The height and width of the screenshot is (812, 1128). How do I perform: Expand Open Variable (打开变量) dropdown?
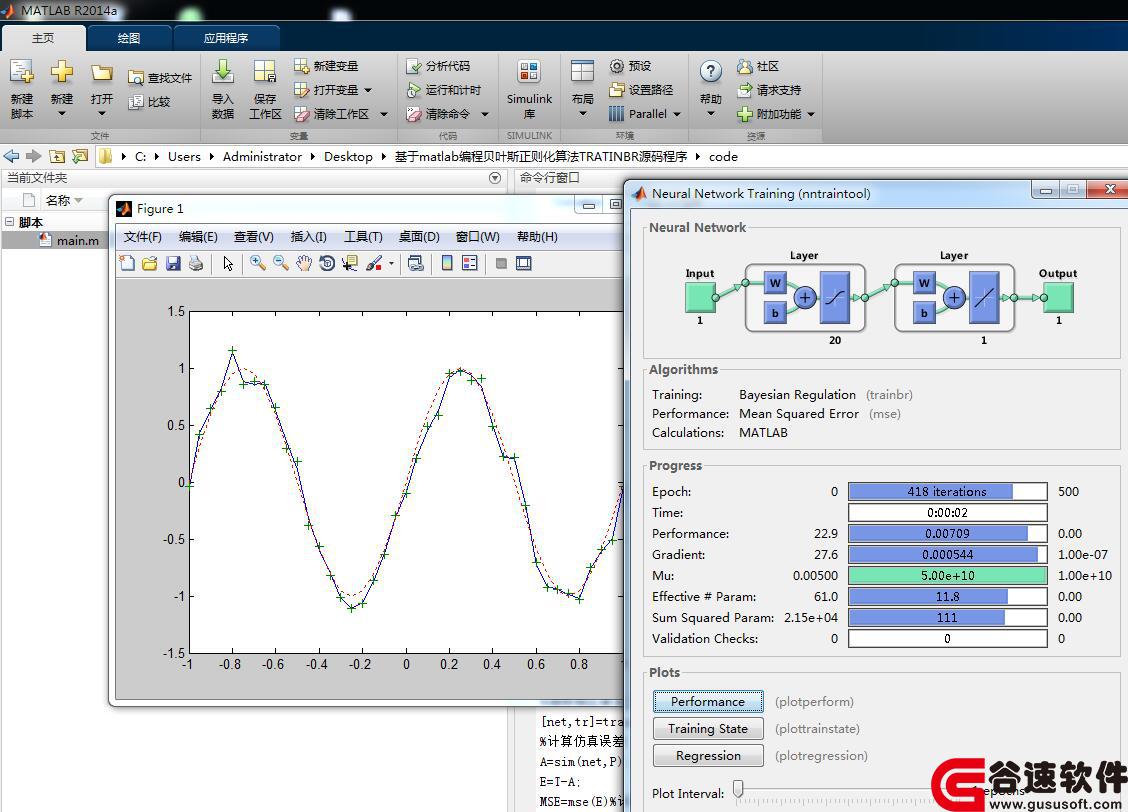[x=368, y=91]
